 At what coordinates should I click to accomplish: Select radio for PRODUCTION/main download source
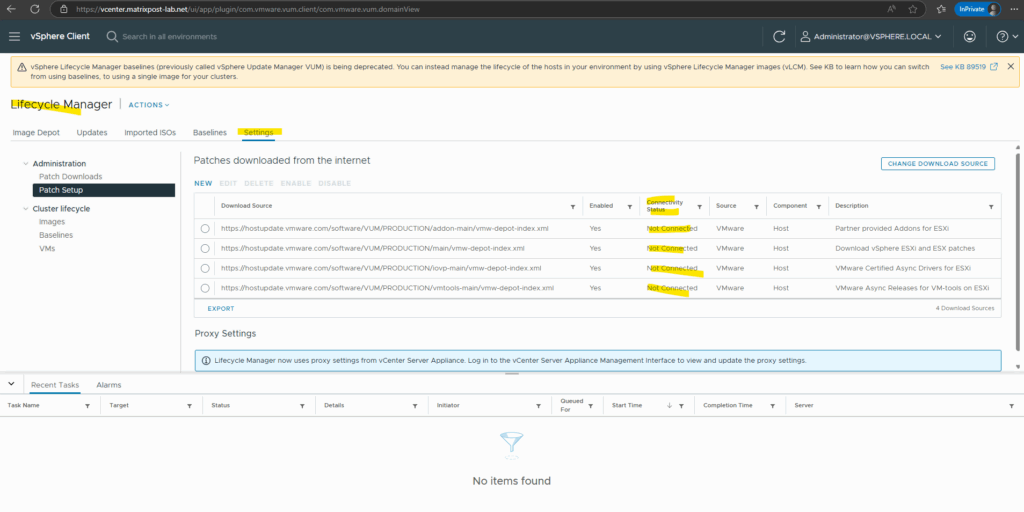205,248
